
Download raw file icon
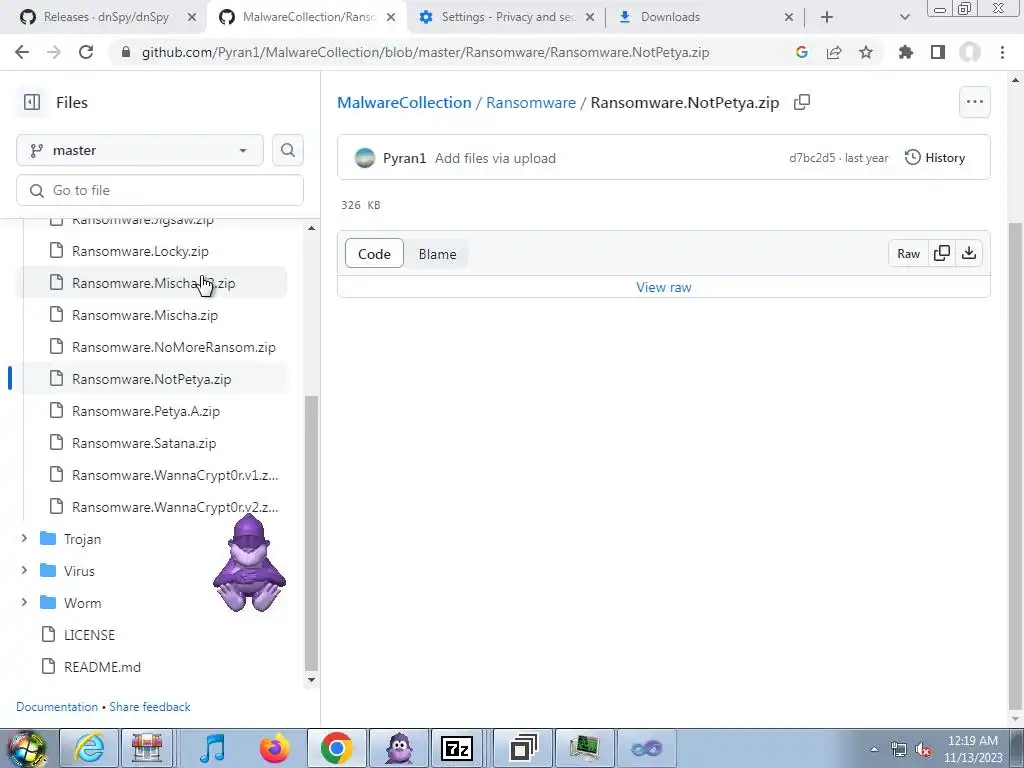pos(969,253)
